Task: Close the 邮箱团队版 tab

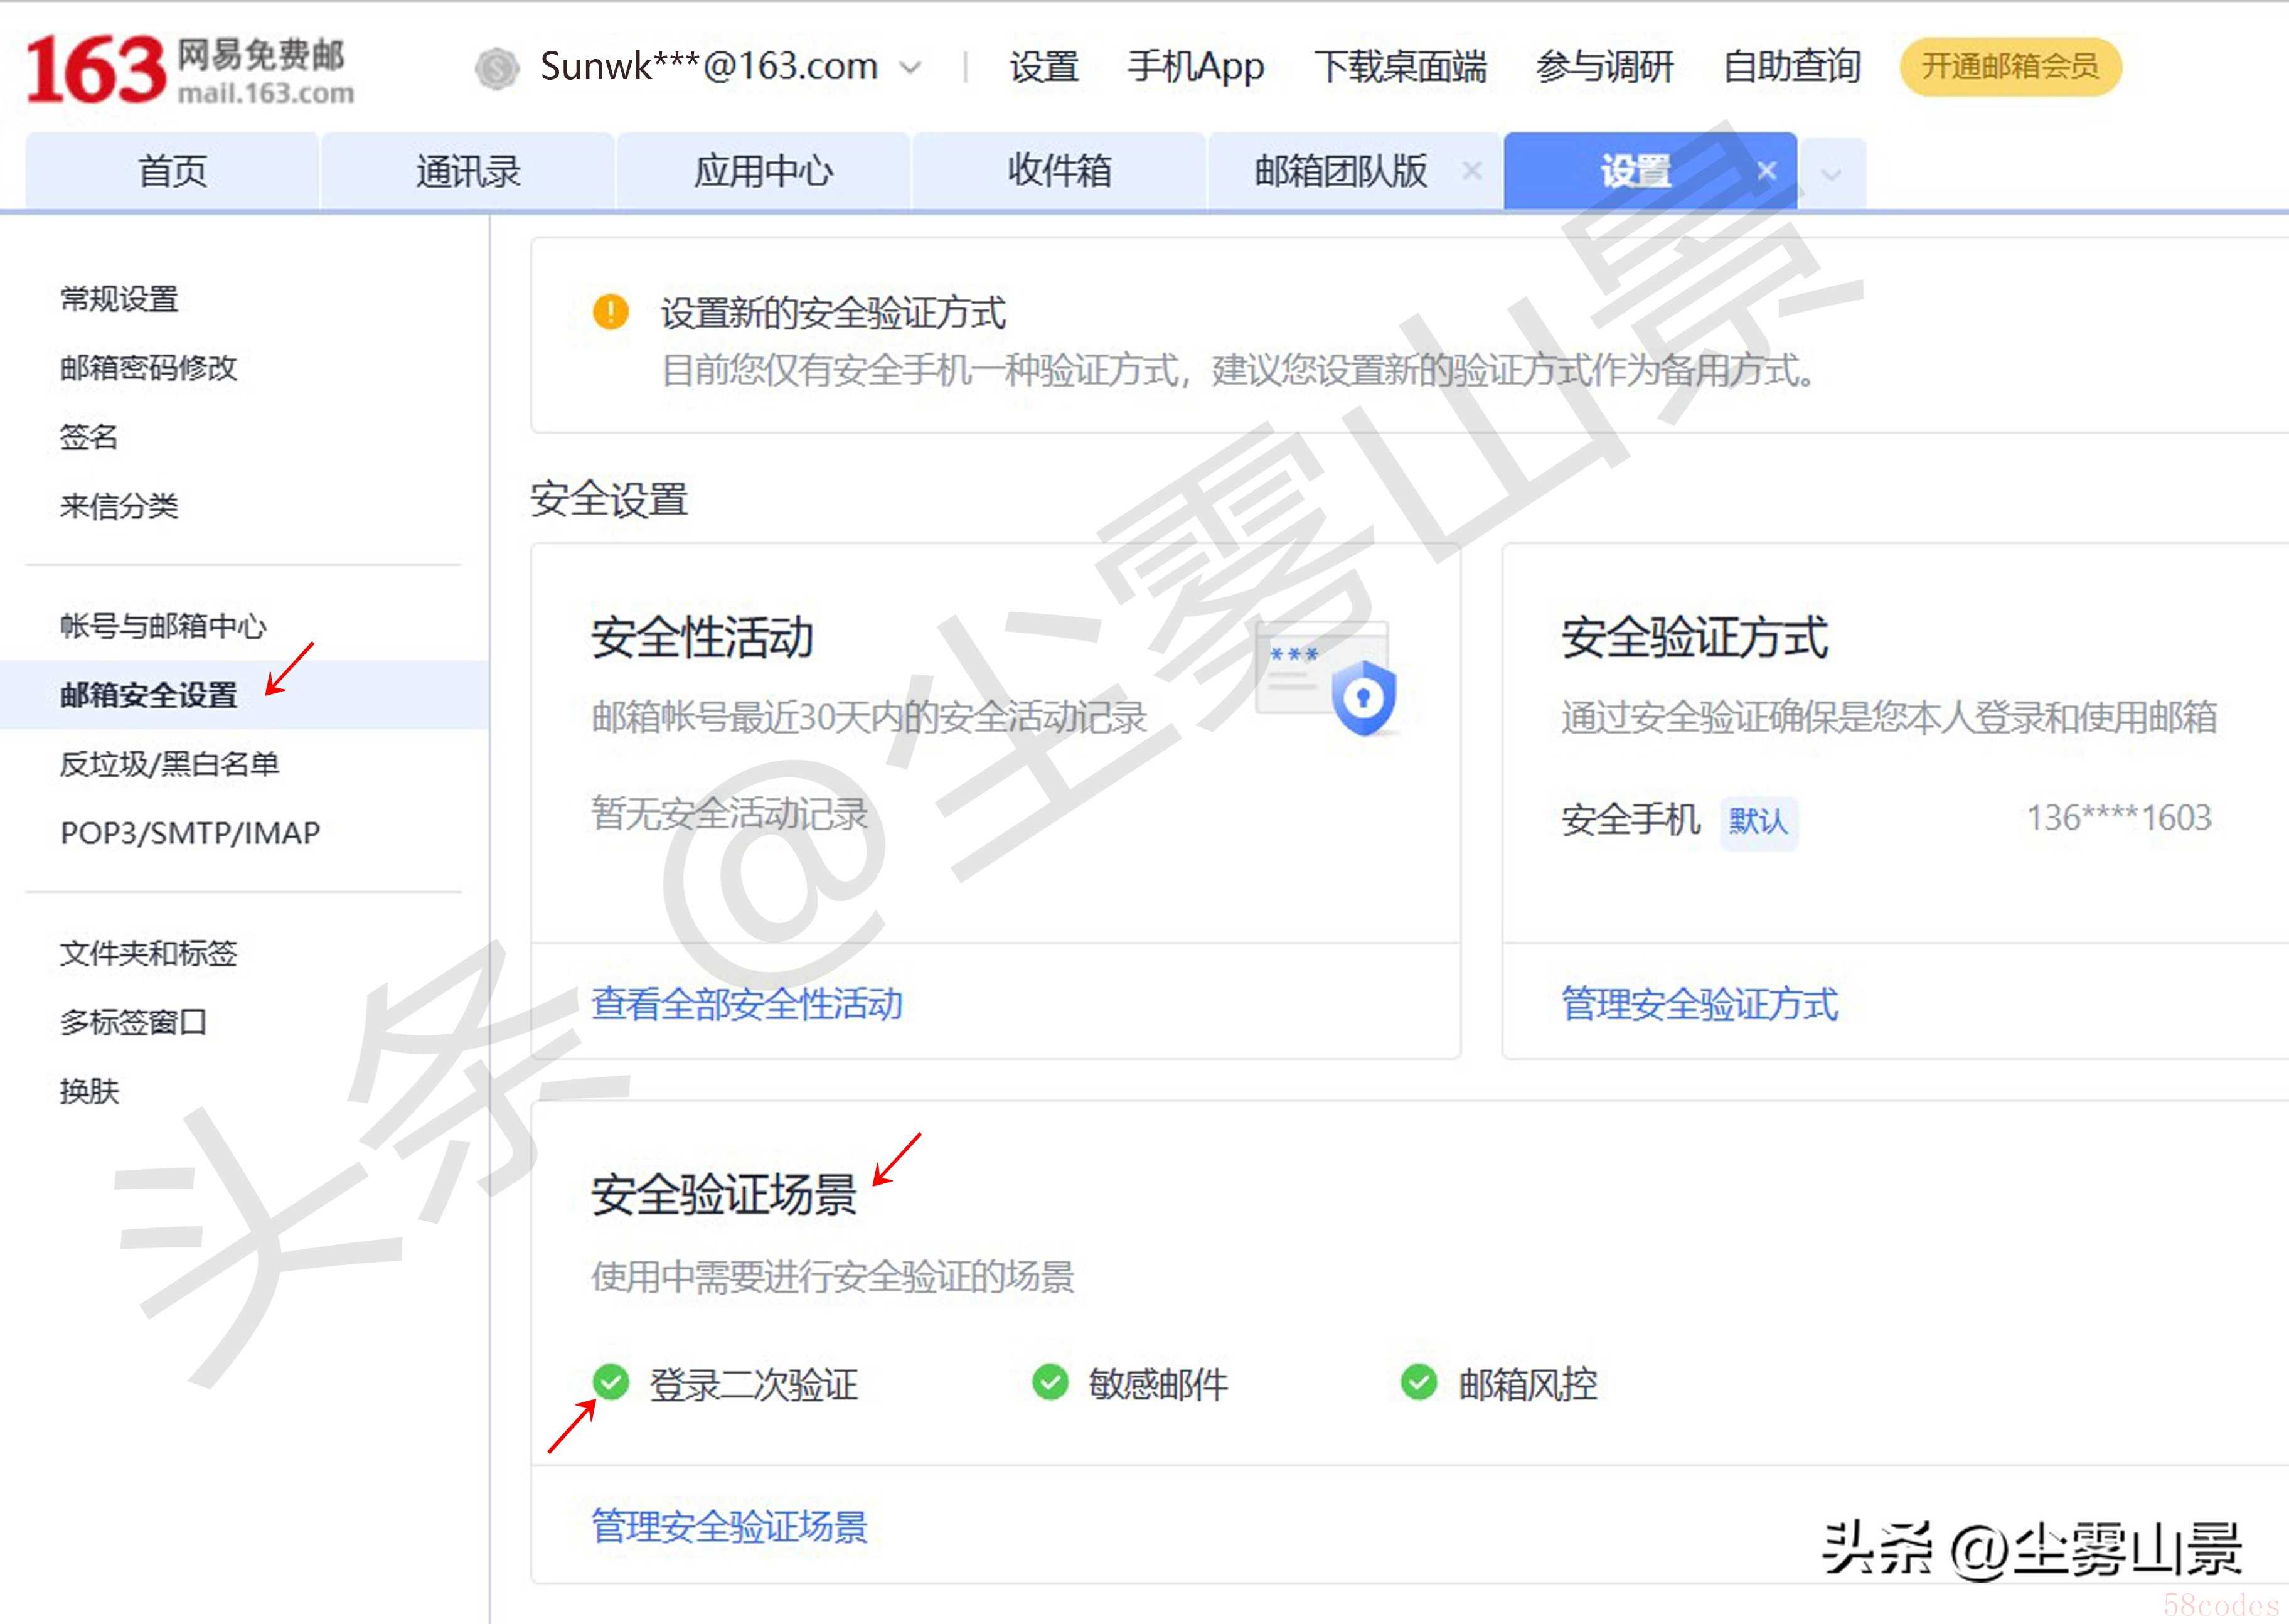Action: coord(1471,171)
